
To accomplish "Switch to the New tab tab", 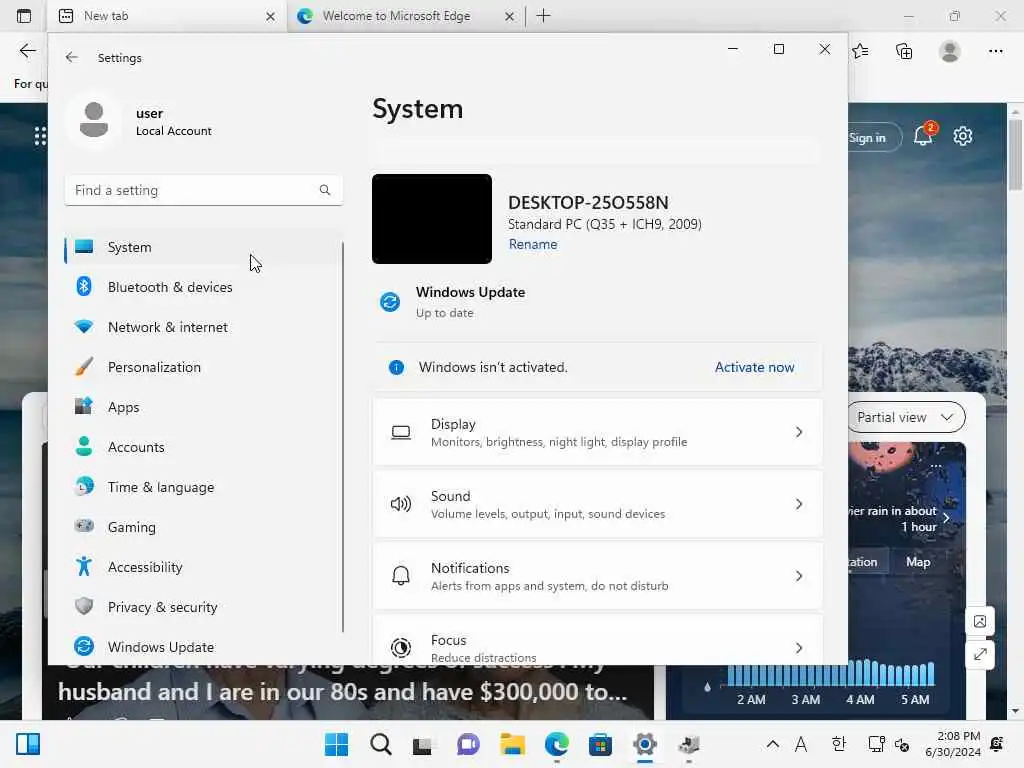I will [167, 16].
